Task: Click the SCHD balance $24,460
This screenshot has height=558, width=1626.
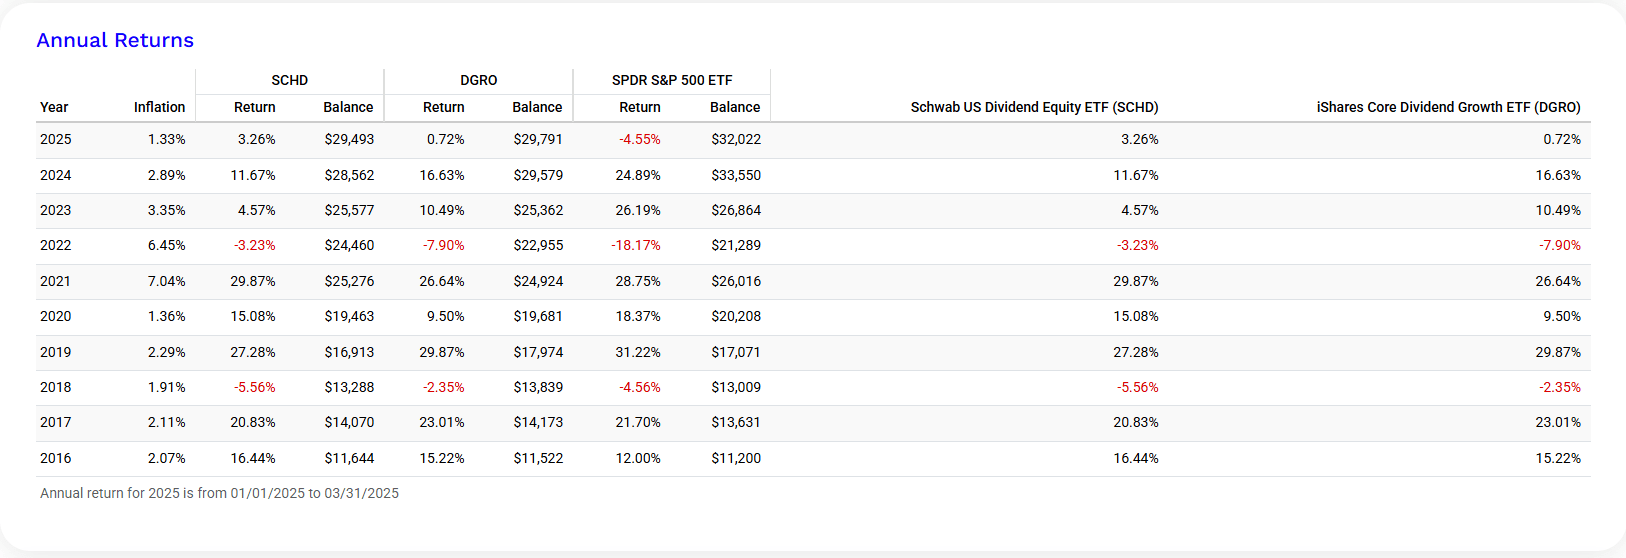Action: [349, 245]
